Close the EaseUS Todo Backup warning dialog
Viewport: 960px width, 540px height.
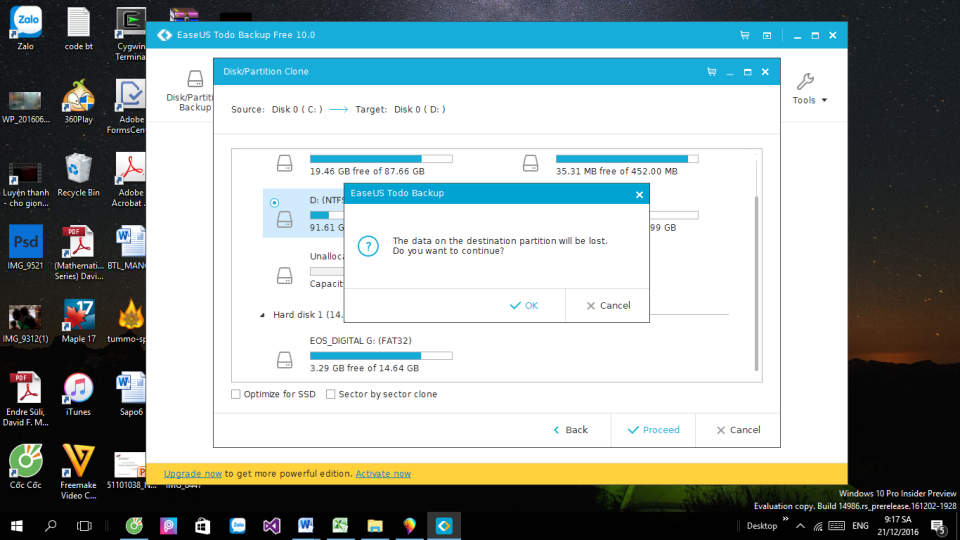pyautogui.click(x=639, y=195)
